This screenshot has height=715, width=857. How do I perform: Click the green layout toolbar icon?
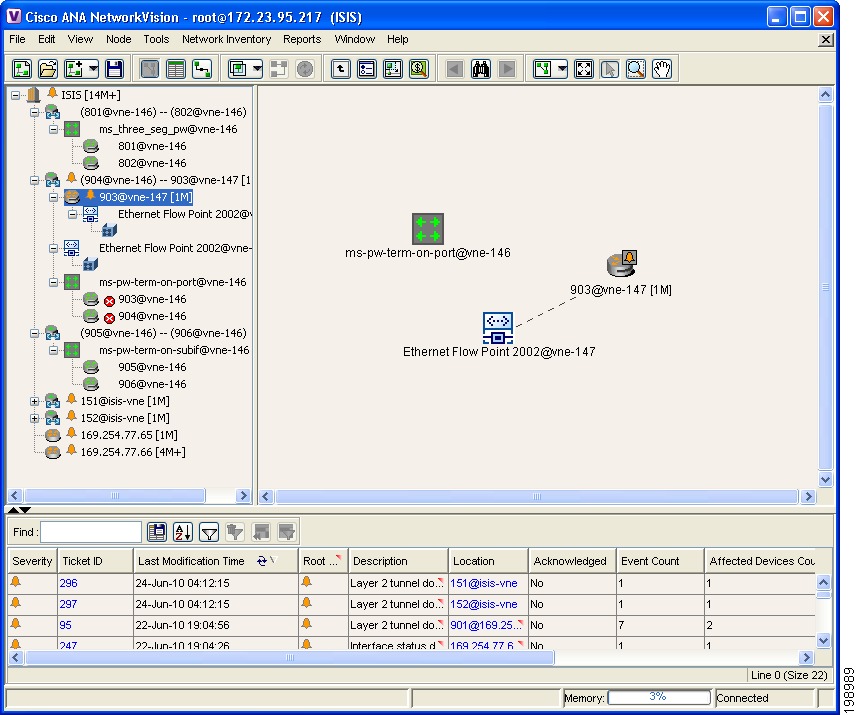[x=543, y=69]
